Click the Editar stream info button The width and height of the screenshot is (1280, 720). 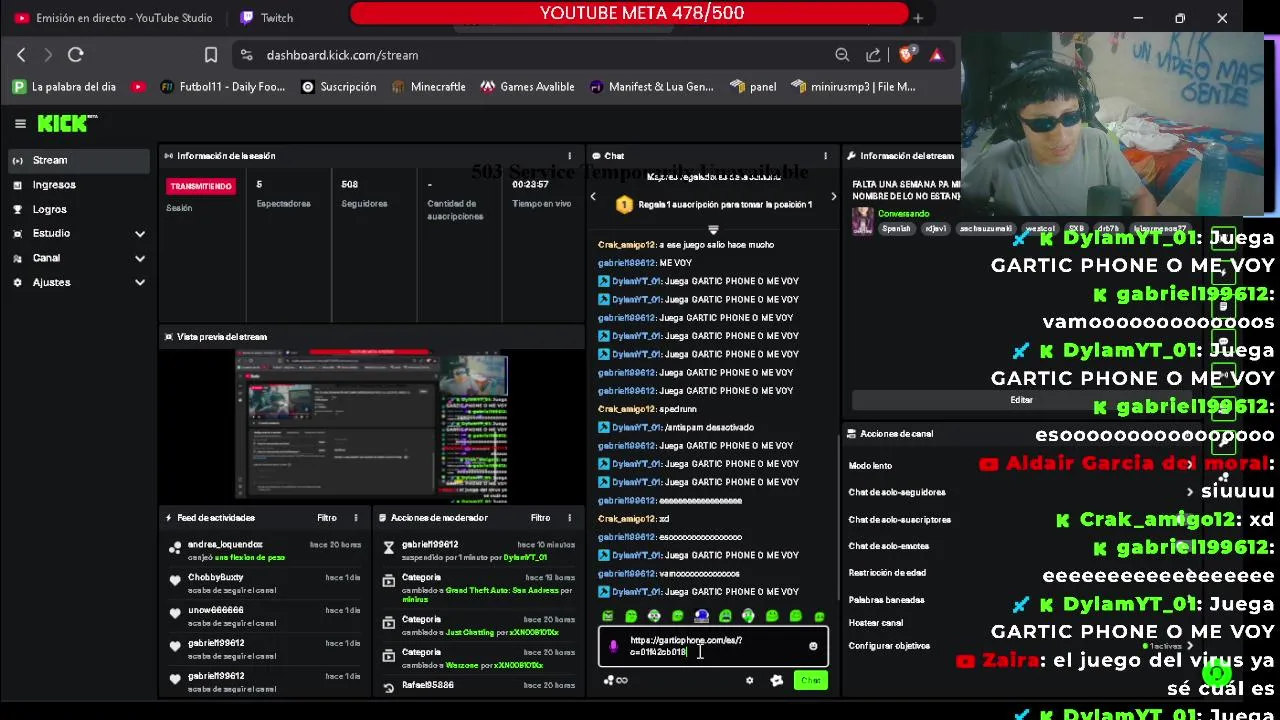click(x=1021, y=400)
